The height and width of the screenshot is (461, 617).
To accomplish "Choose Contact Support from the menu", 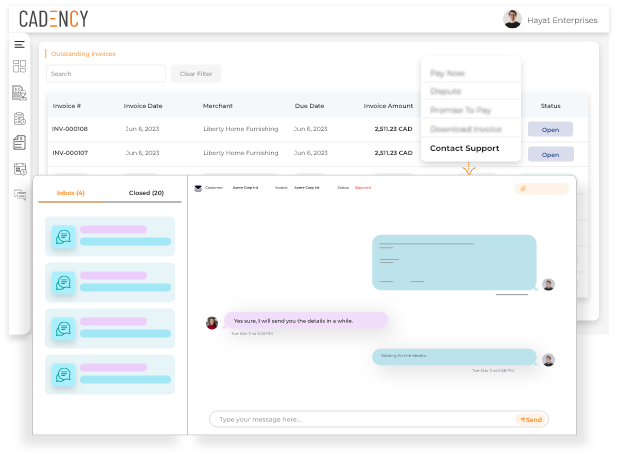I will 464,148.
